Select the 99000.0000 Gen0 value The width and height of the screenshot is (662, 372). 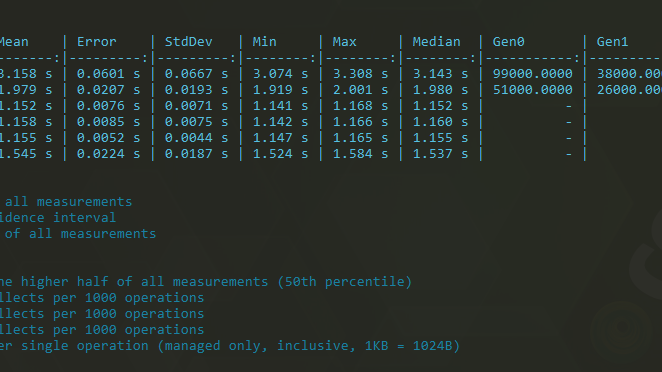532,74
